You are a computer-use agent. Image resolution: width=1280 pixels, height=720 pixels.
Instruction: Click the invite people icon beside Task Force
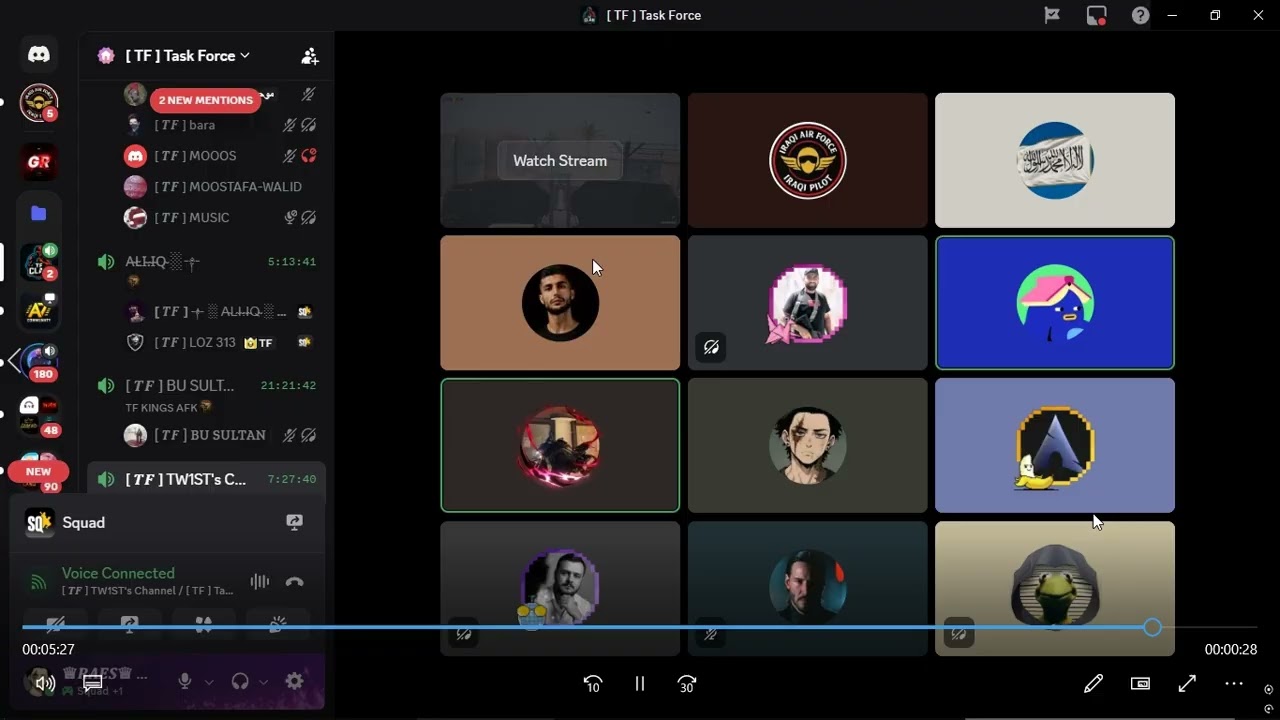[310, 56]
